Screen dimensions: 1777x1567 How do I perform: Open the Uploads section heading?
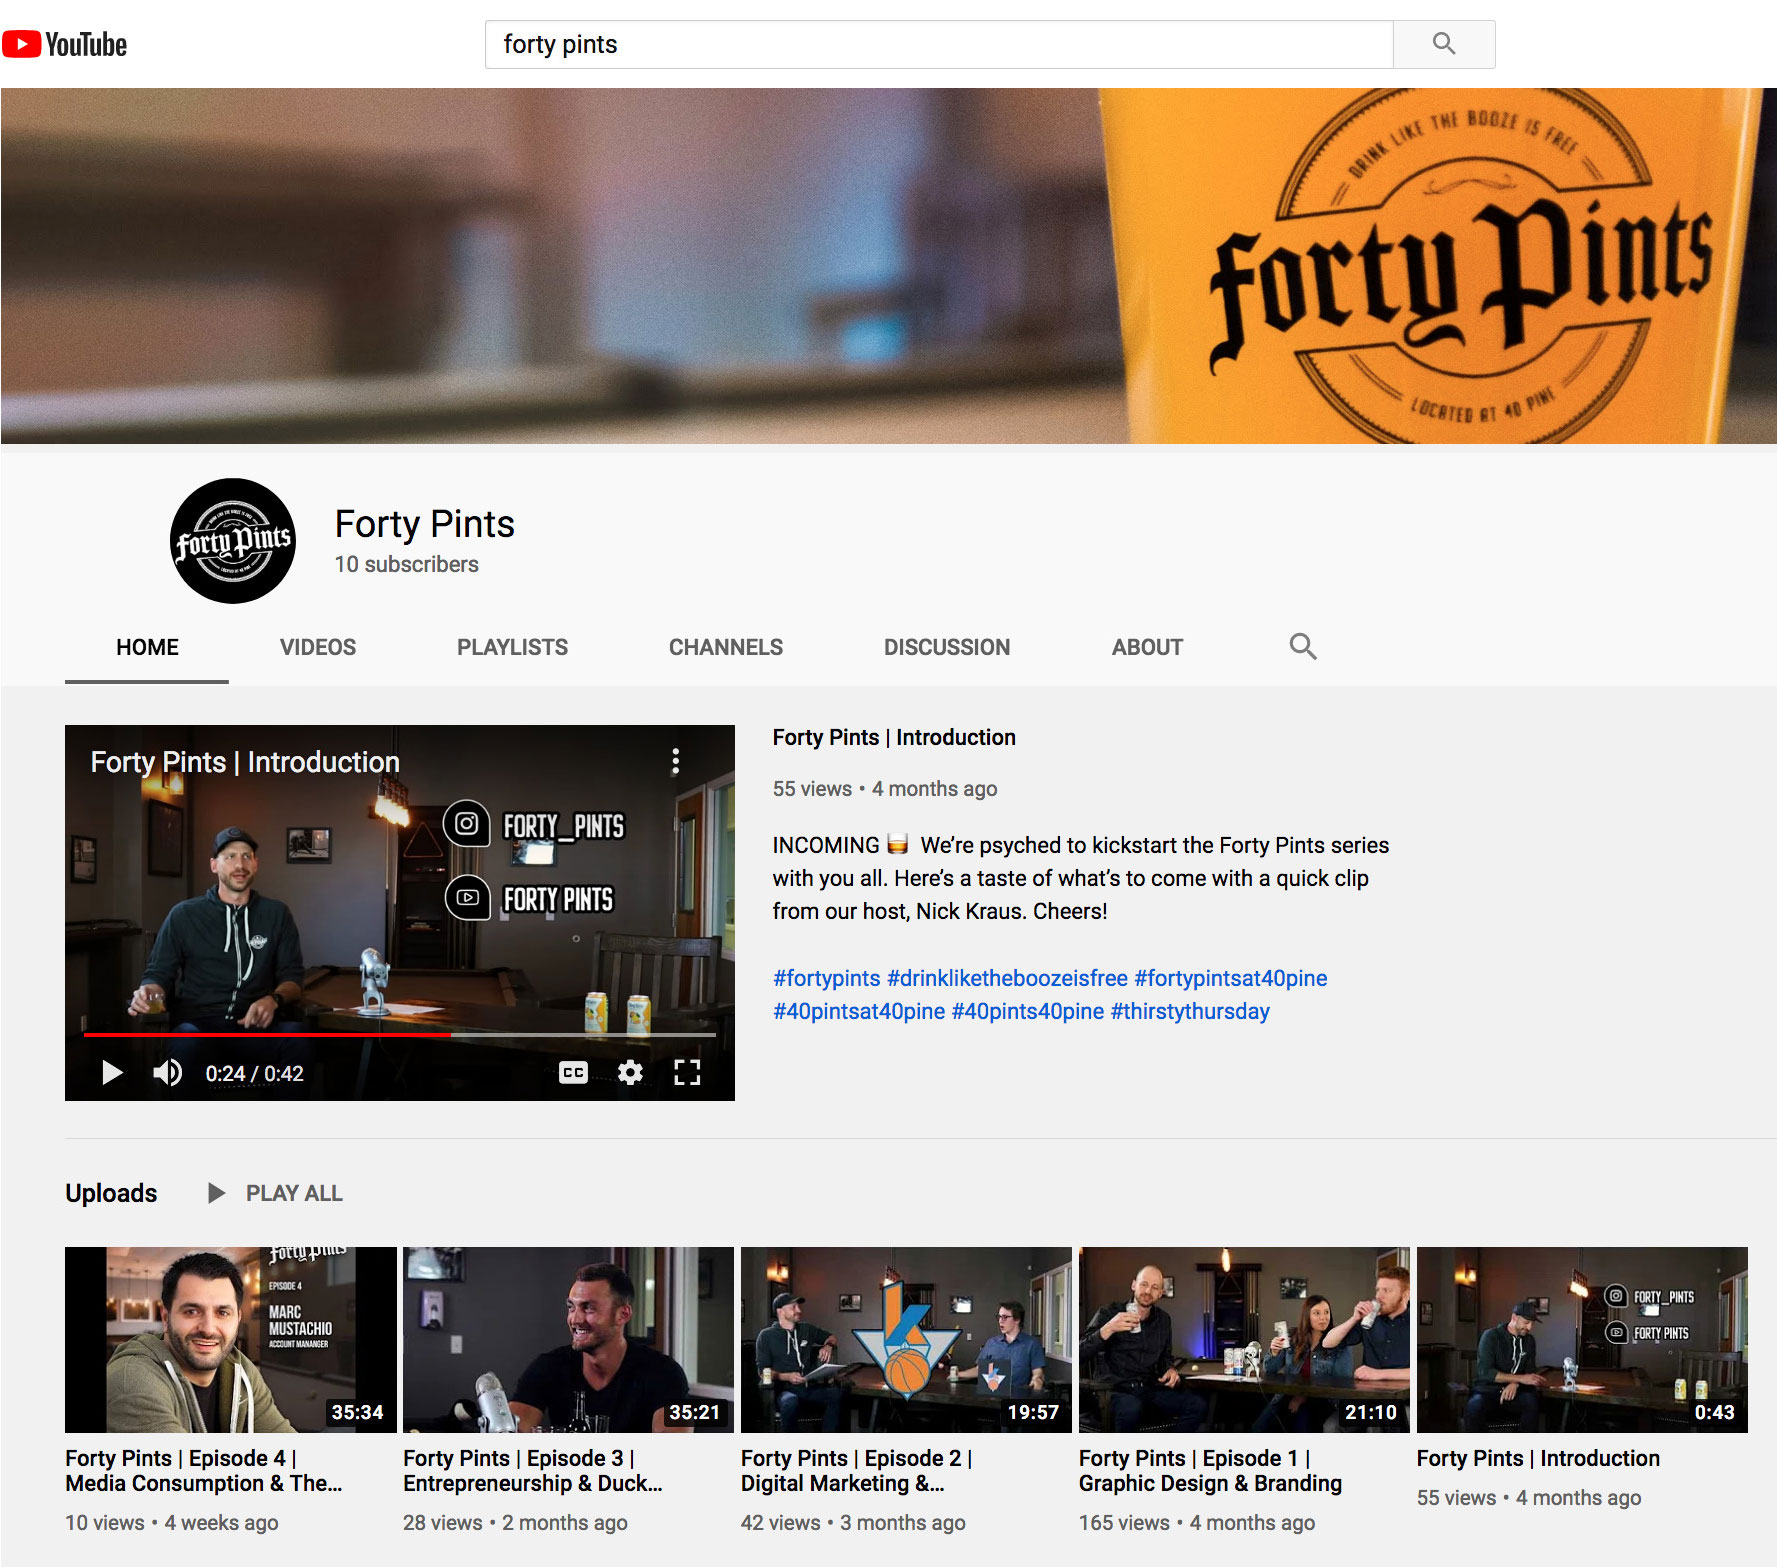click(x=111, y=1193)
